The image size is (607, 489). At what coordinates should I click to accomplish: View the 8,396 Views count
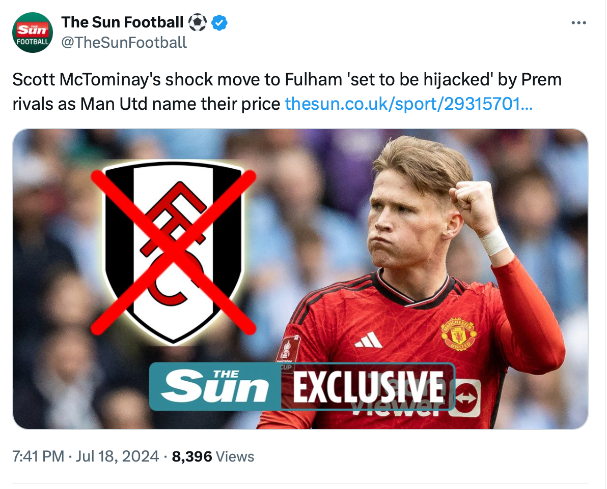point(213,456)
